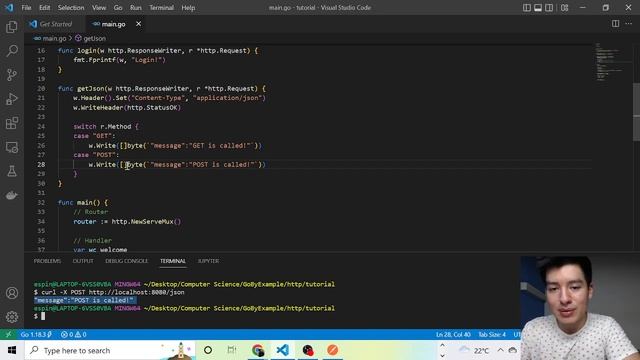Click 'case "POST":' code line

[x=96, y=155]
